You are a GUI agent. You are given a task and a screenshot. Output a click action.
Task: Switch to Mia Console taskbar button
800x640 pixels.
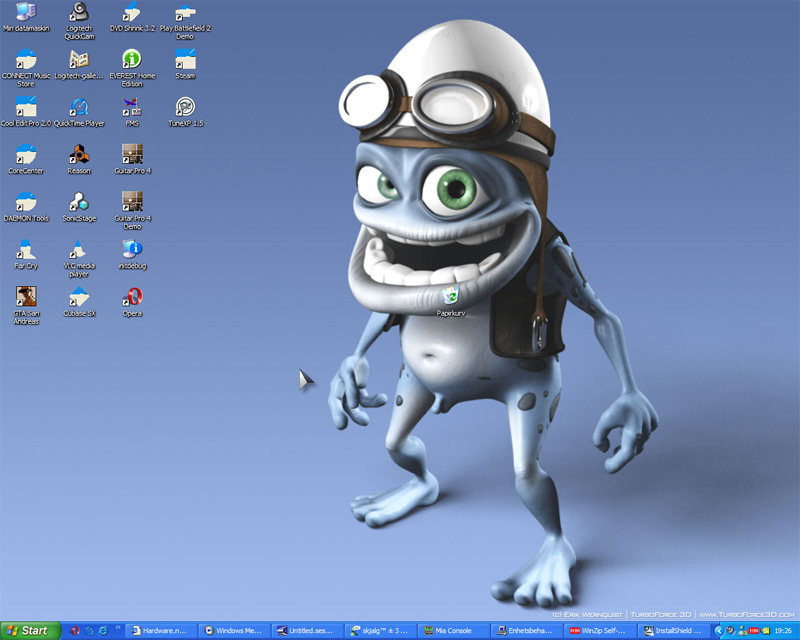[453, 631]
